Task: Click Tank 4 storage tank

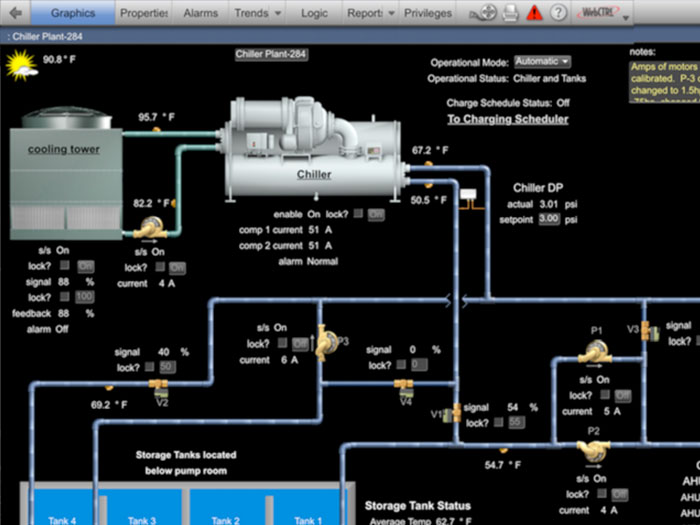Action: [x=62, y=507]
